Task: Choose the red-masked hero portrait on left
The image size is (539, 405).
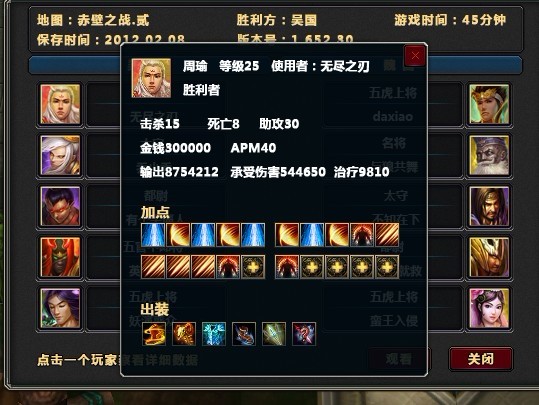Action: [x=60, y=206]
